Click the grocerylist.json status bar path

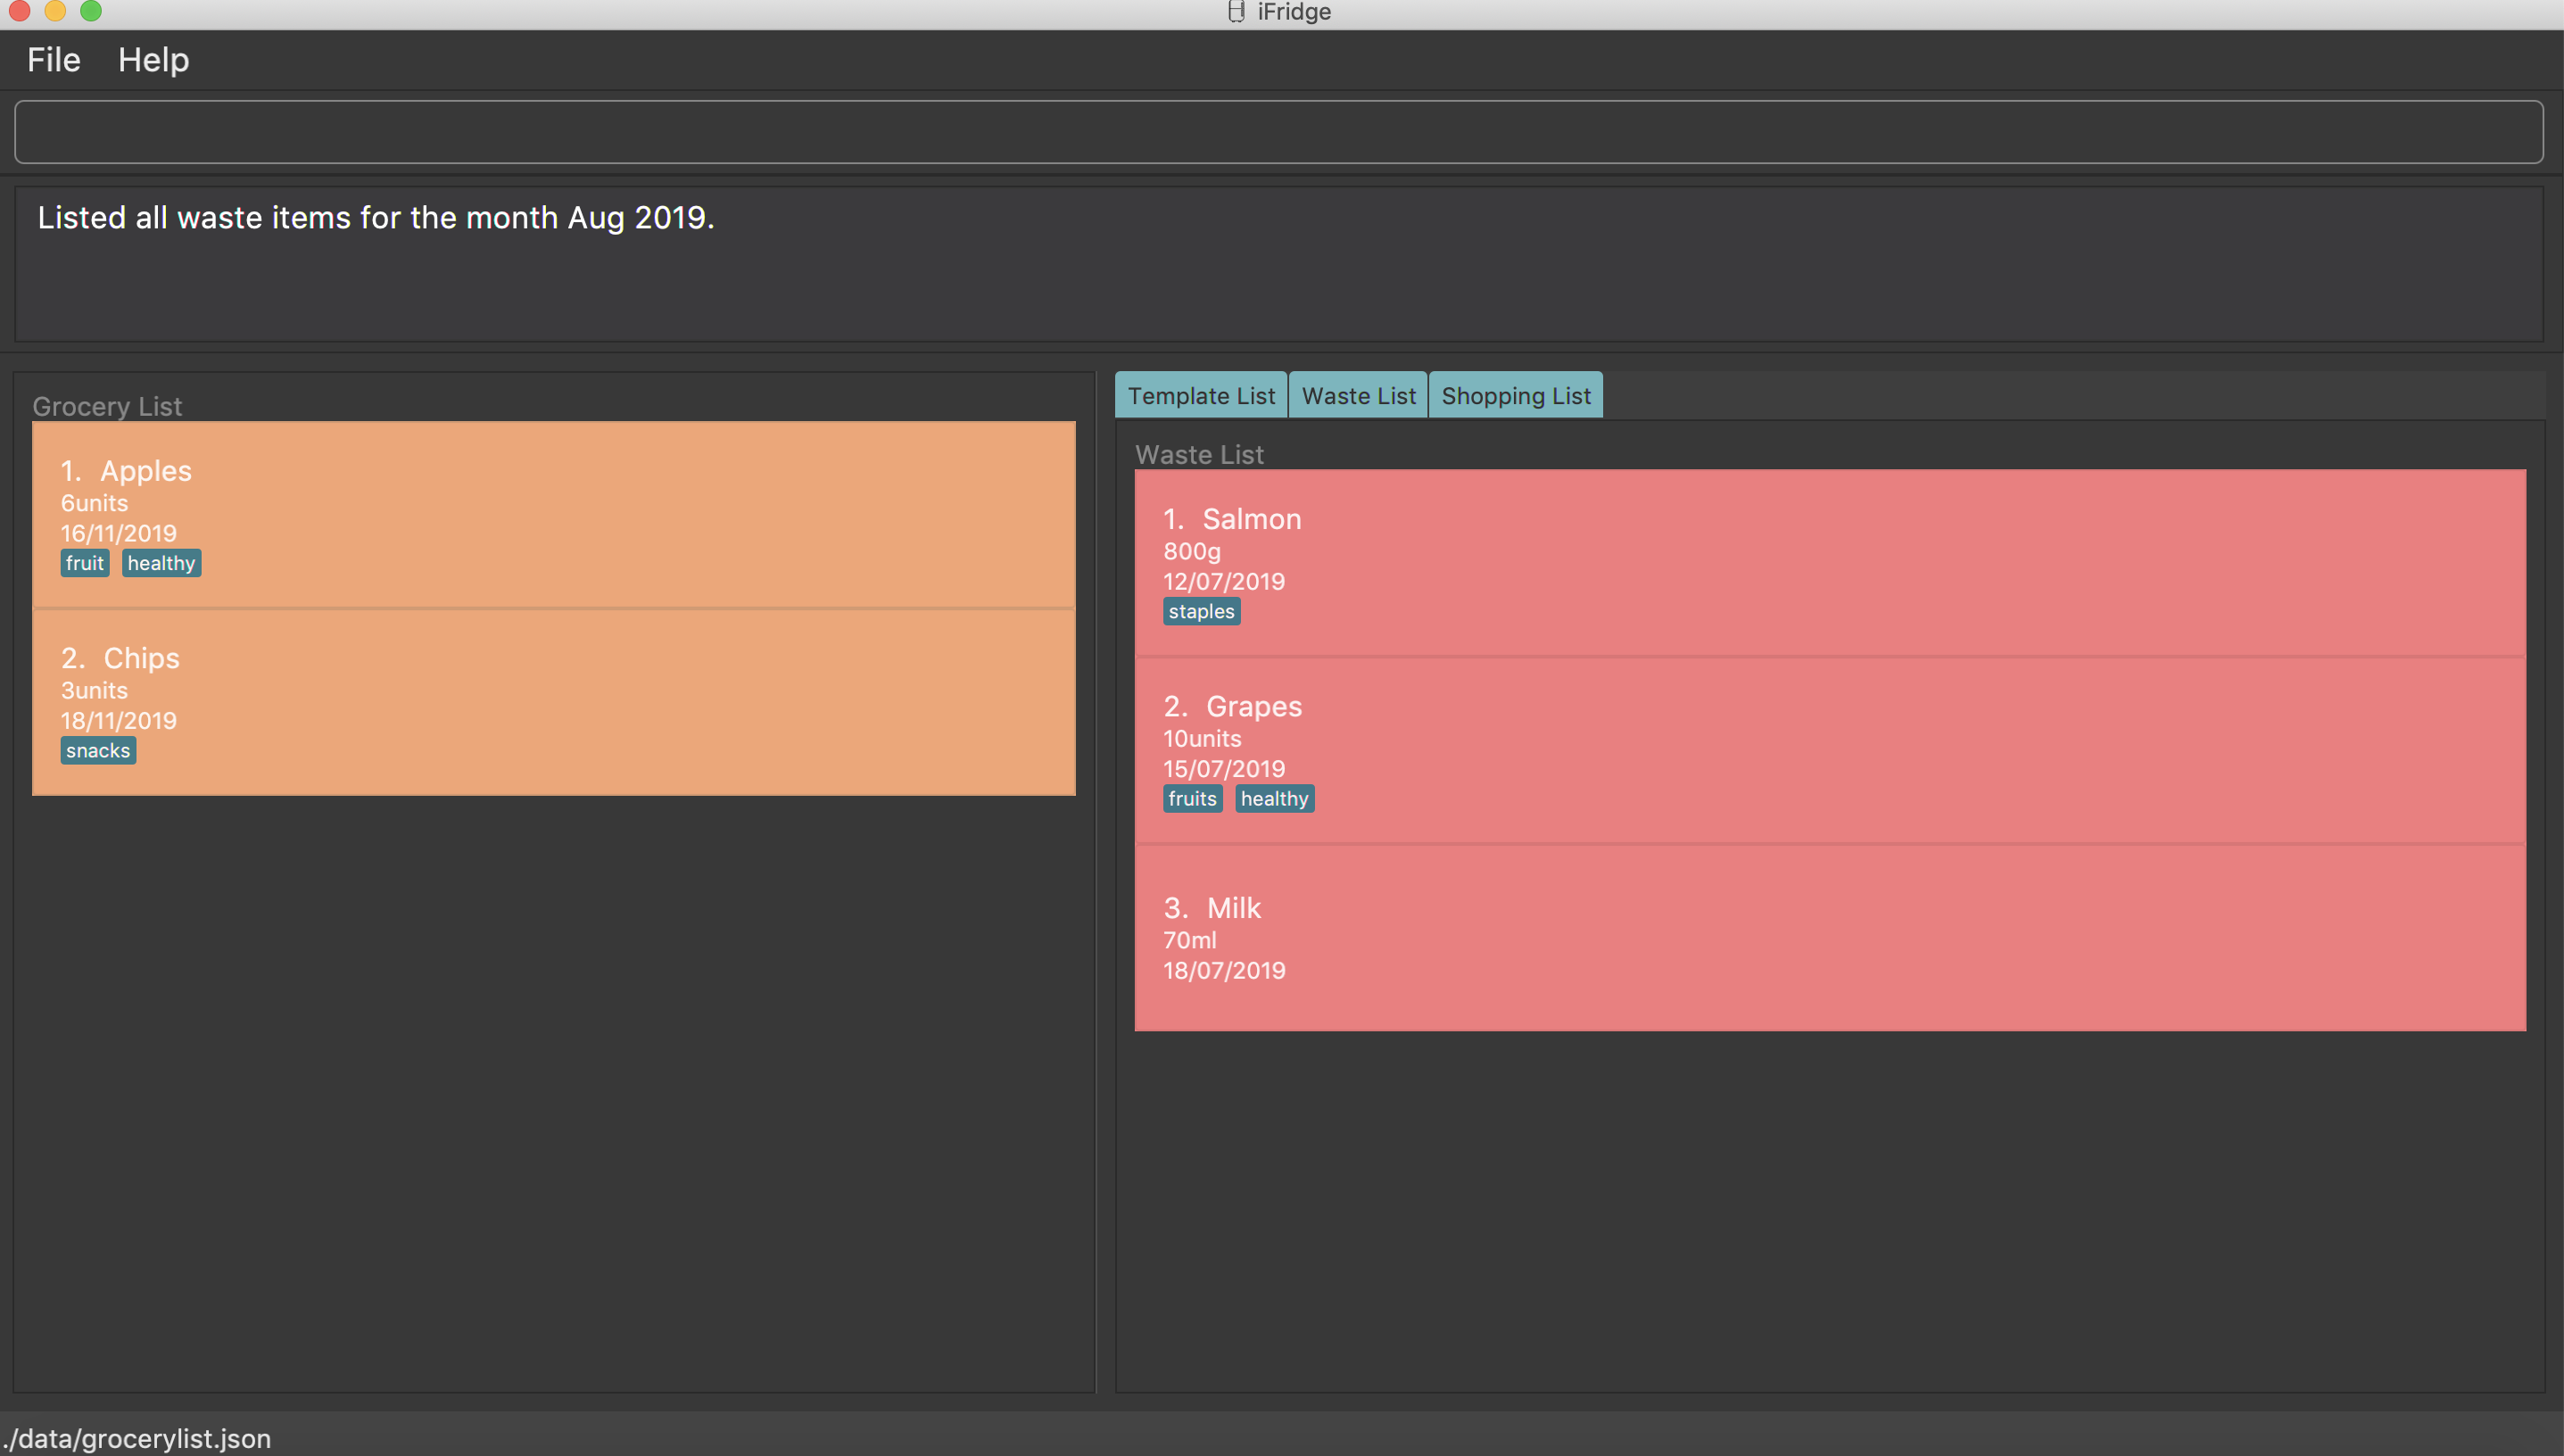click(137, 1438)
